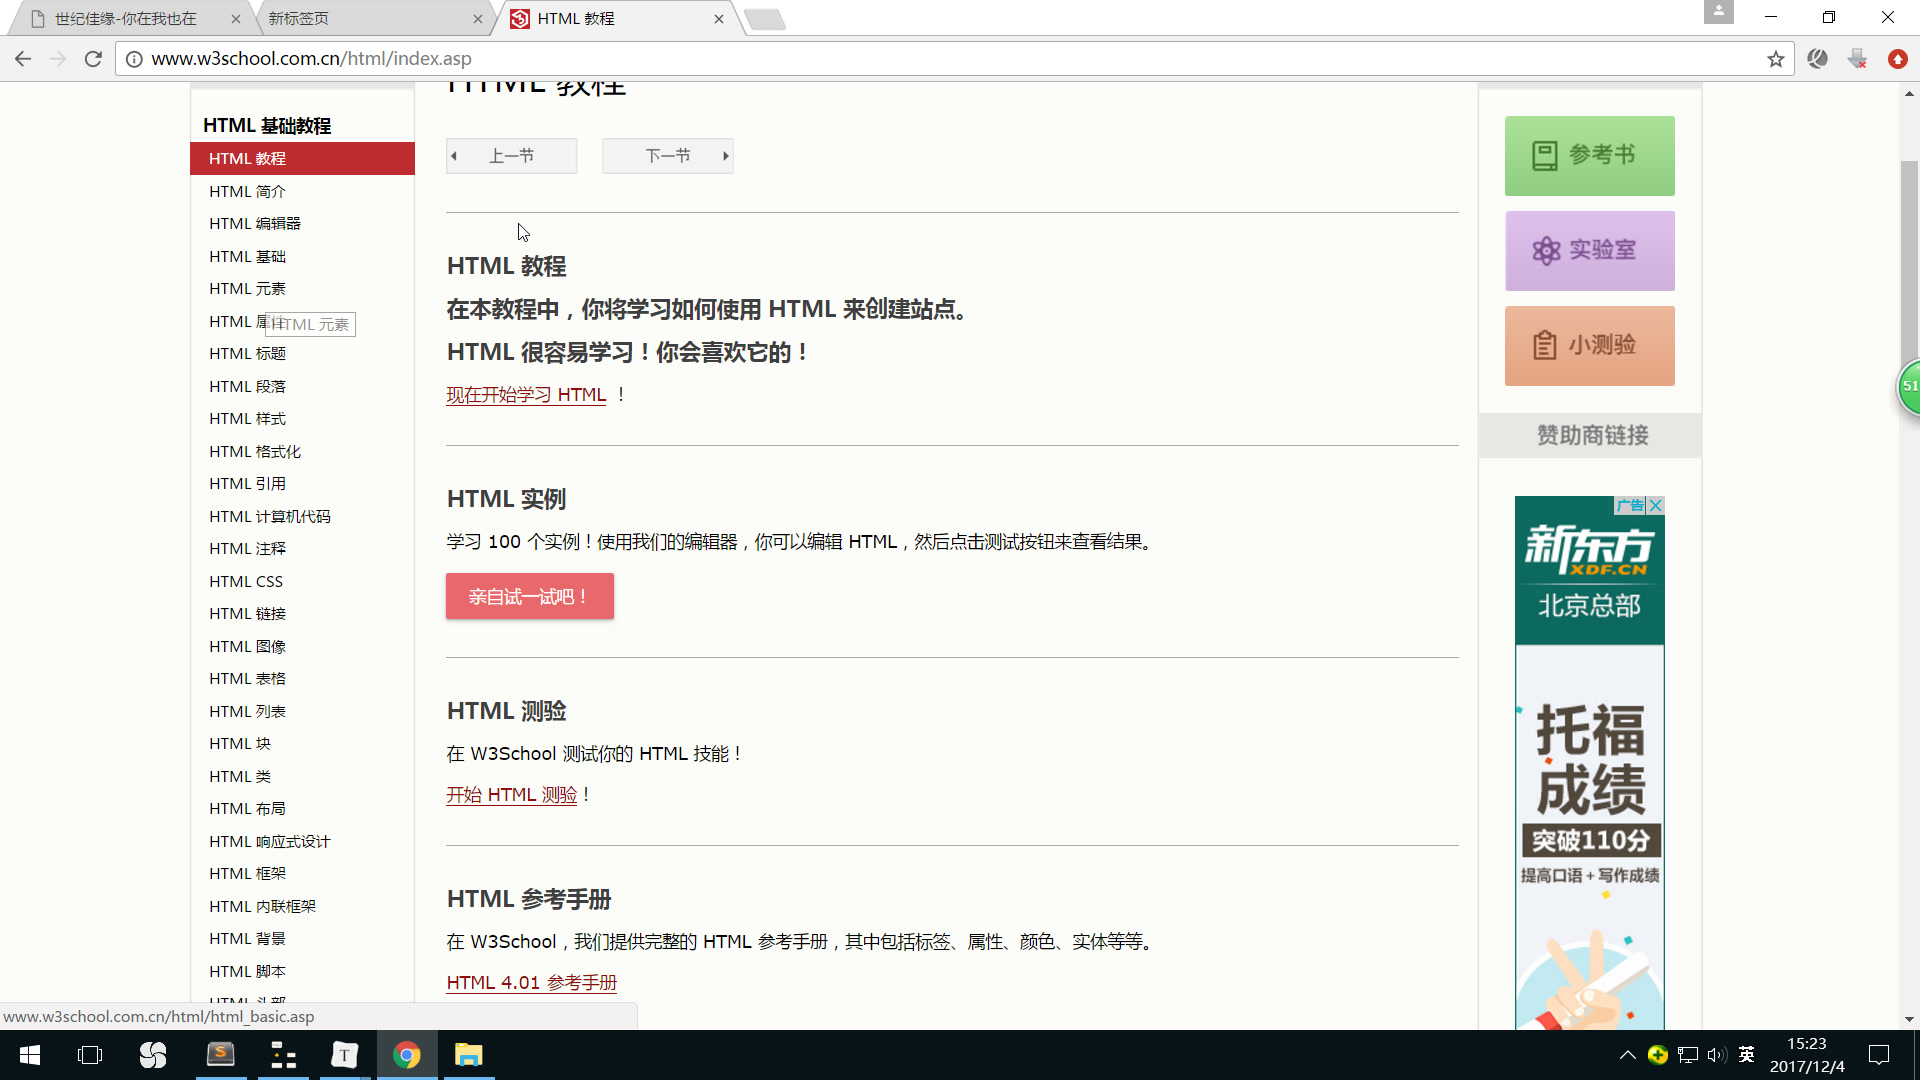Image resolution: width=1920 pixels, height=1080 pixels.
Task: Click the Chrome browser taskbar icon
Action: tap(406, 1054)
